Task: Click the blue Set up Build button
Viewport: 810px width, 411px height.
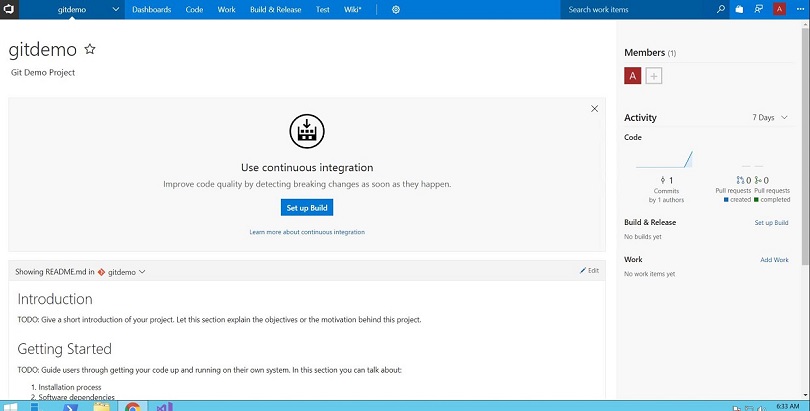Action: pyautogui.click(x=307, y=208)
